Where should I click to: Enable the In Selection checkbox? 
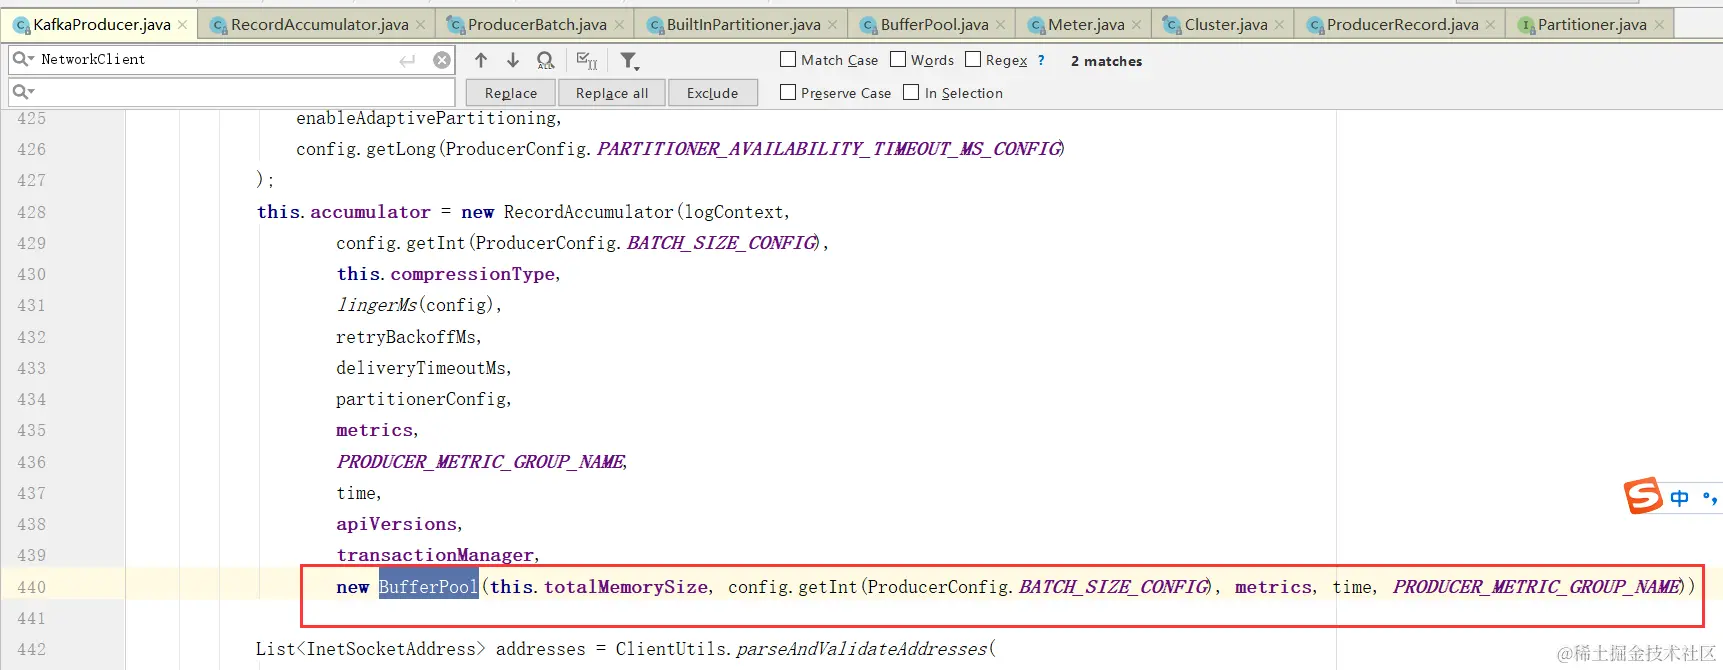911,92
